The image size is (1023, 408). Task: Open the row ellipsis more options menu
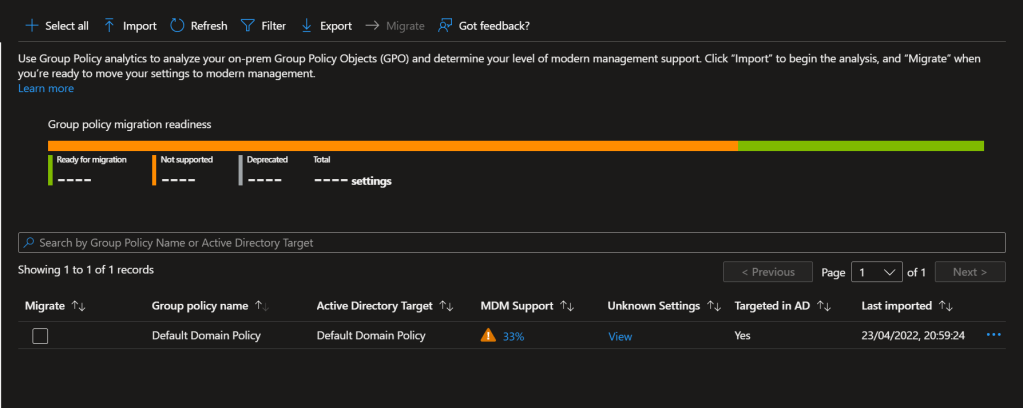point(993,335)
